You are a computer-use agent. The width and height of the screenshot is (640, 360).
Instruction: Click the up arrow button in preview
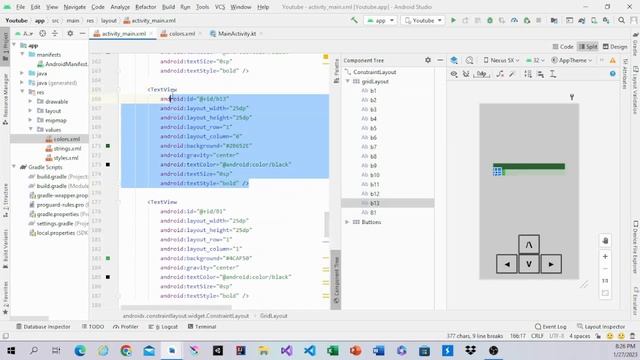[529, 244]
